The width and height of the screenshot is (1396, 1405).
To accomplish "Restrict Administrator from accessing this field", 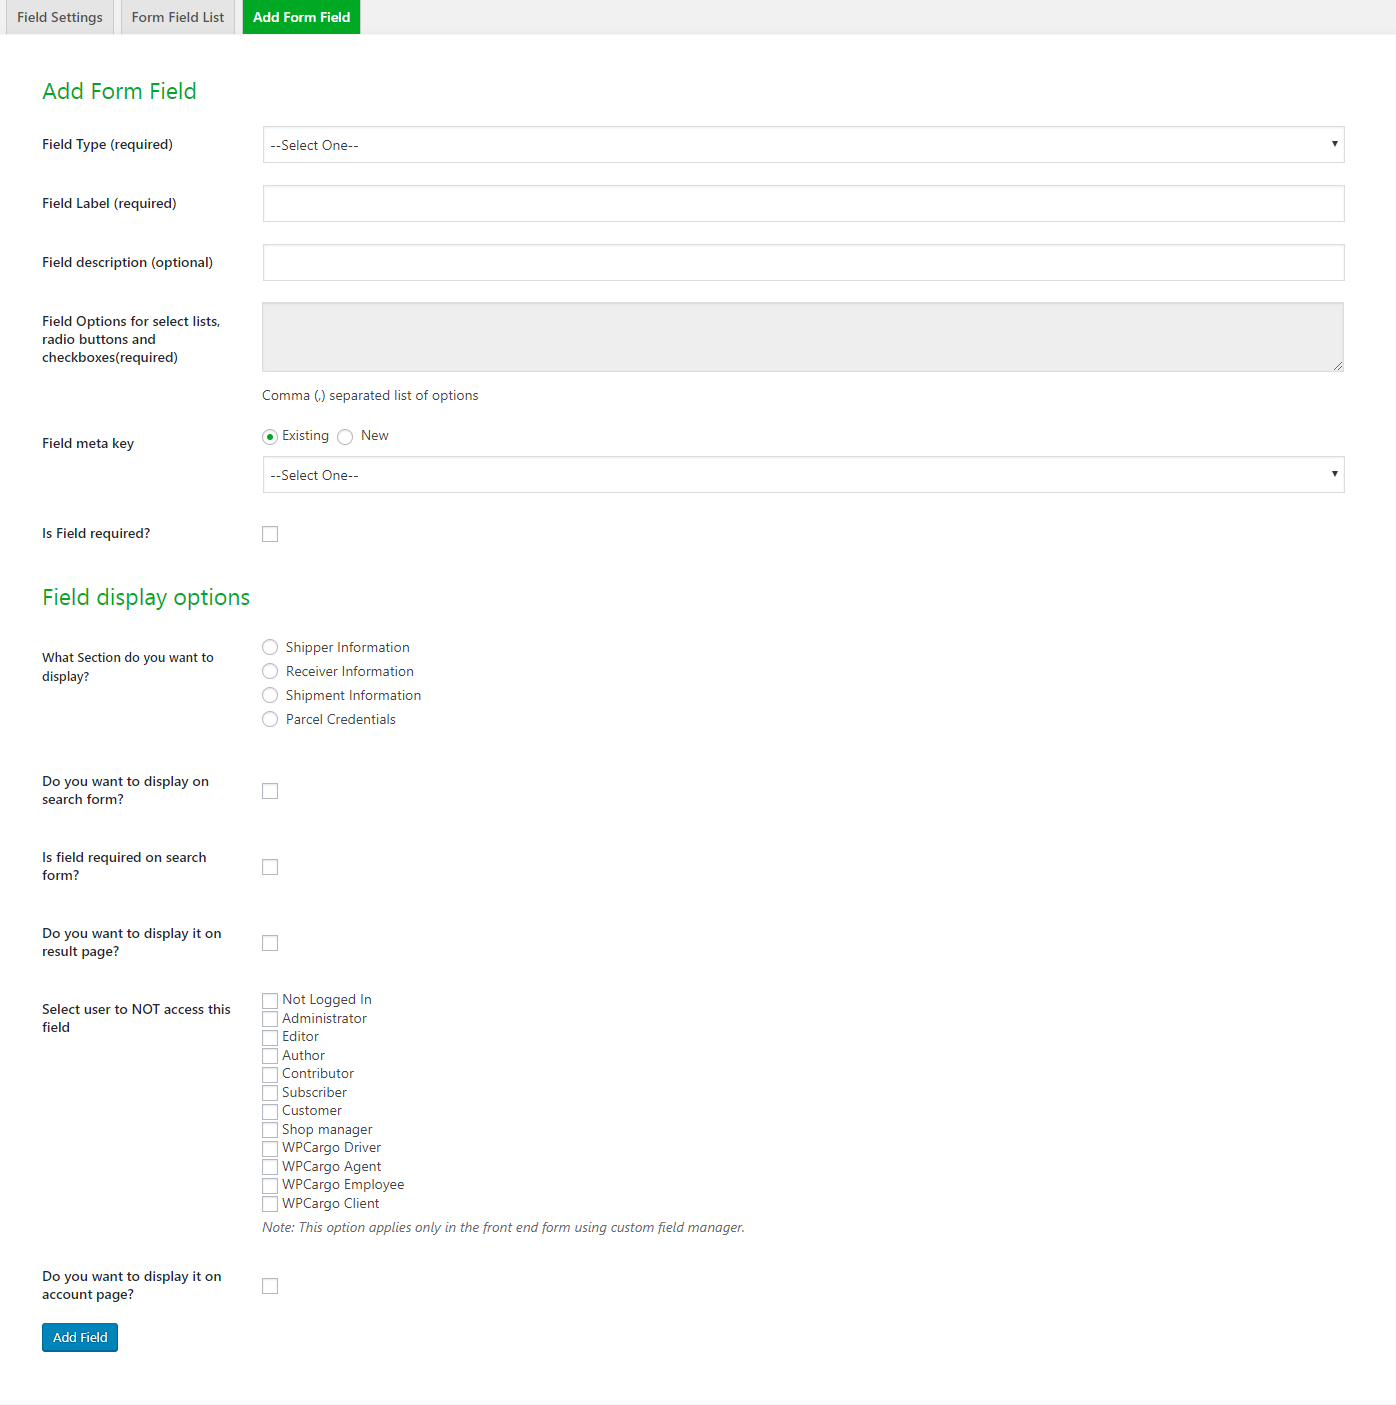I will tap(270, 1019).
